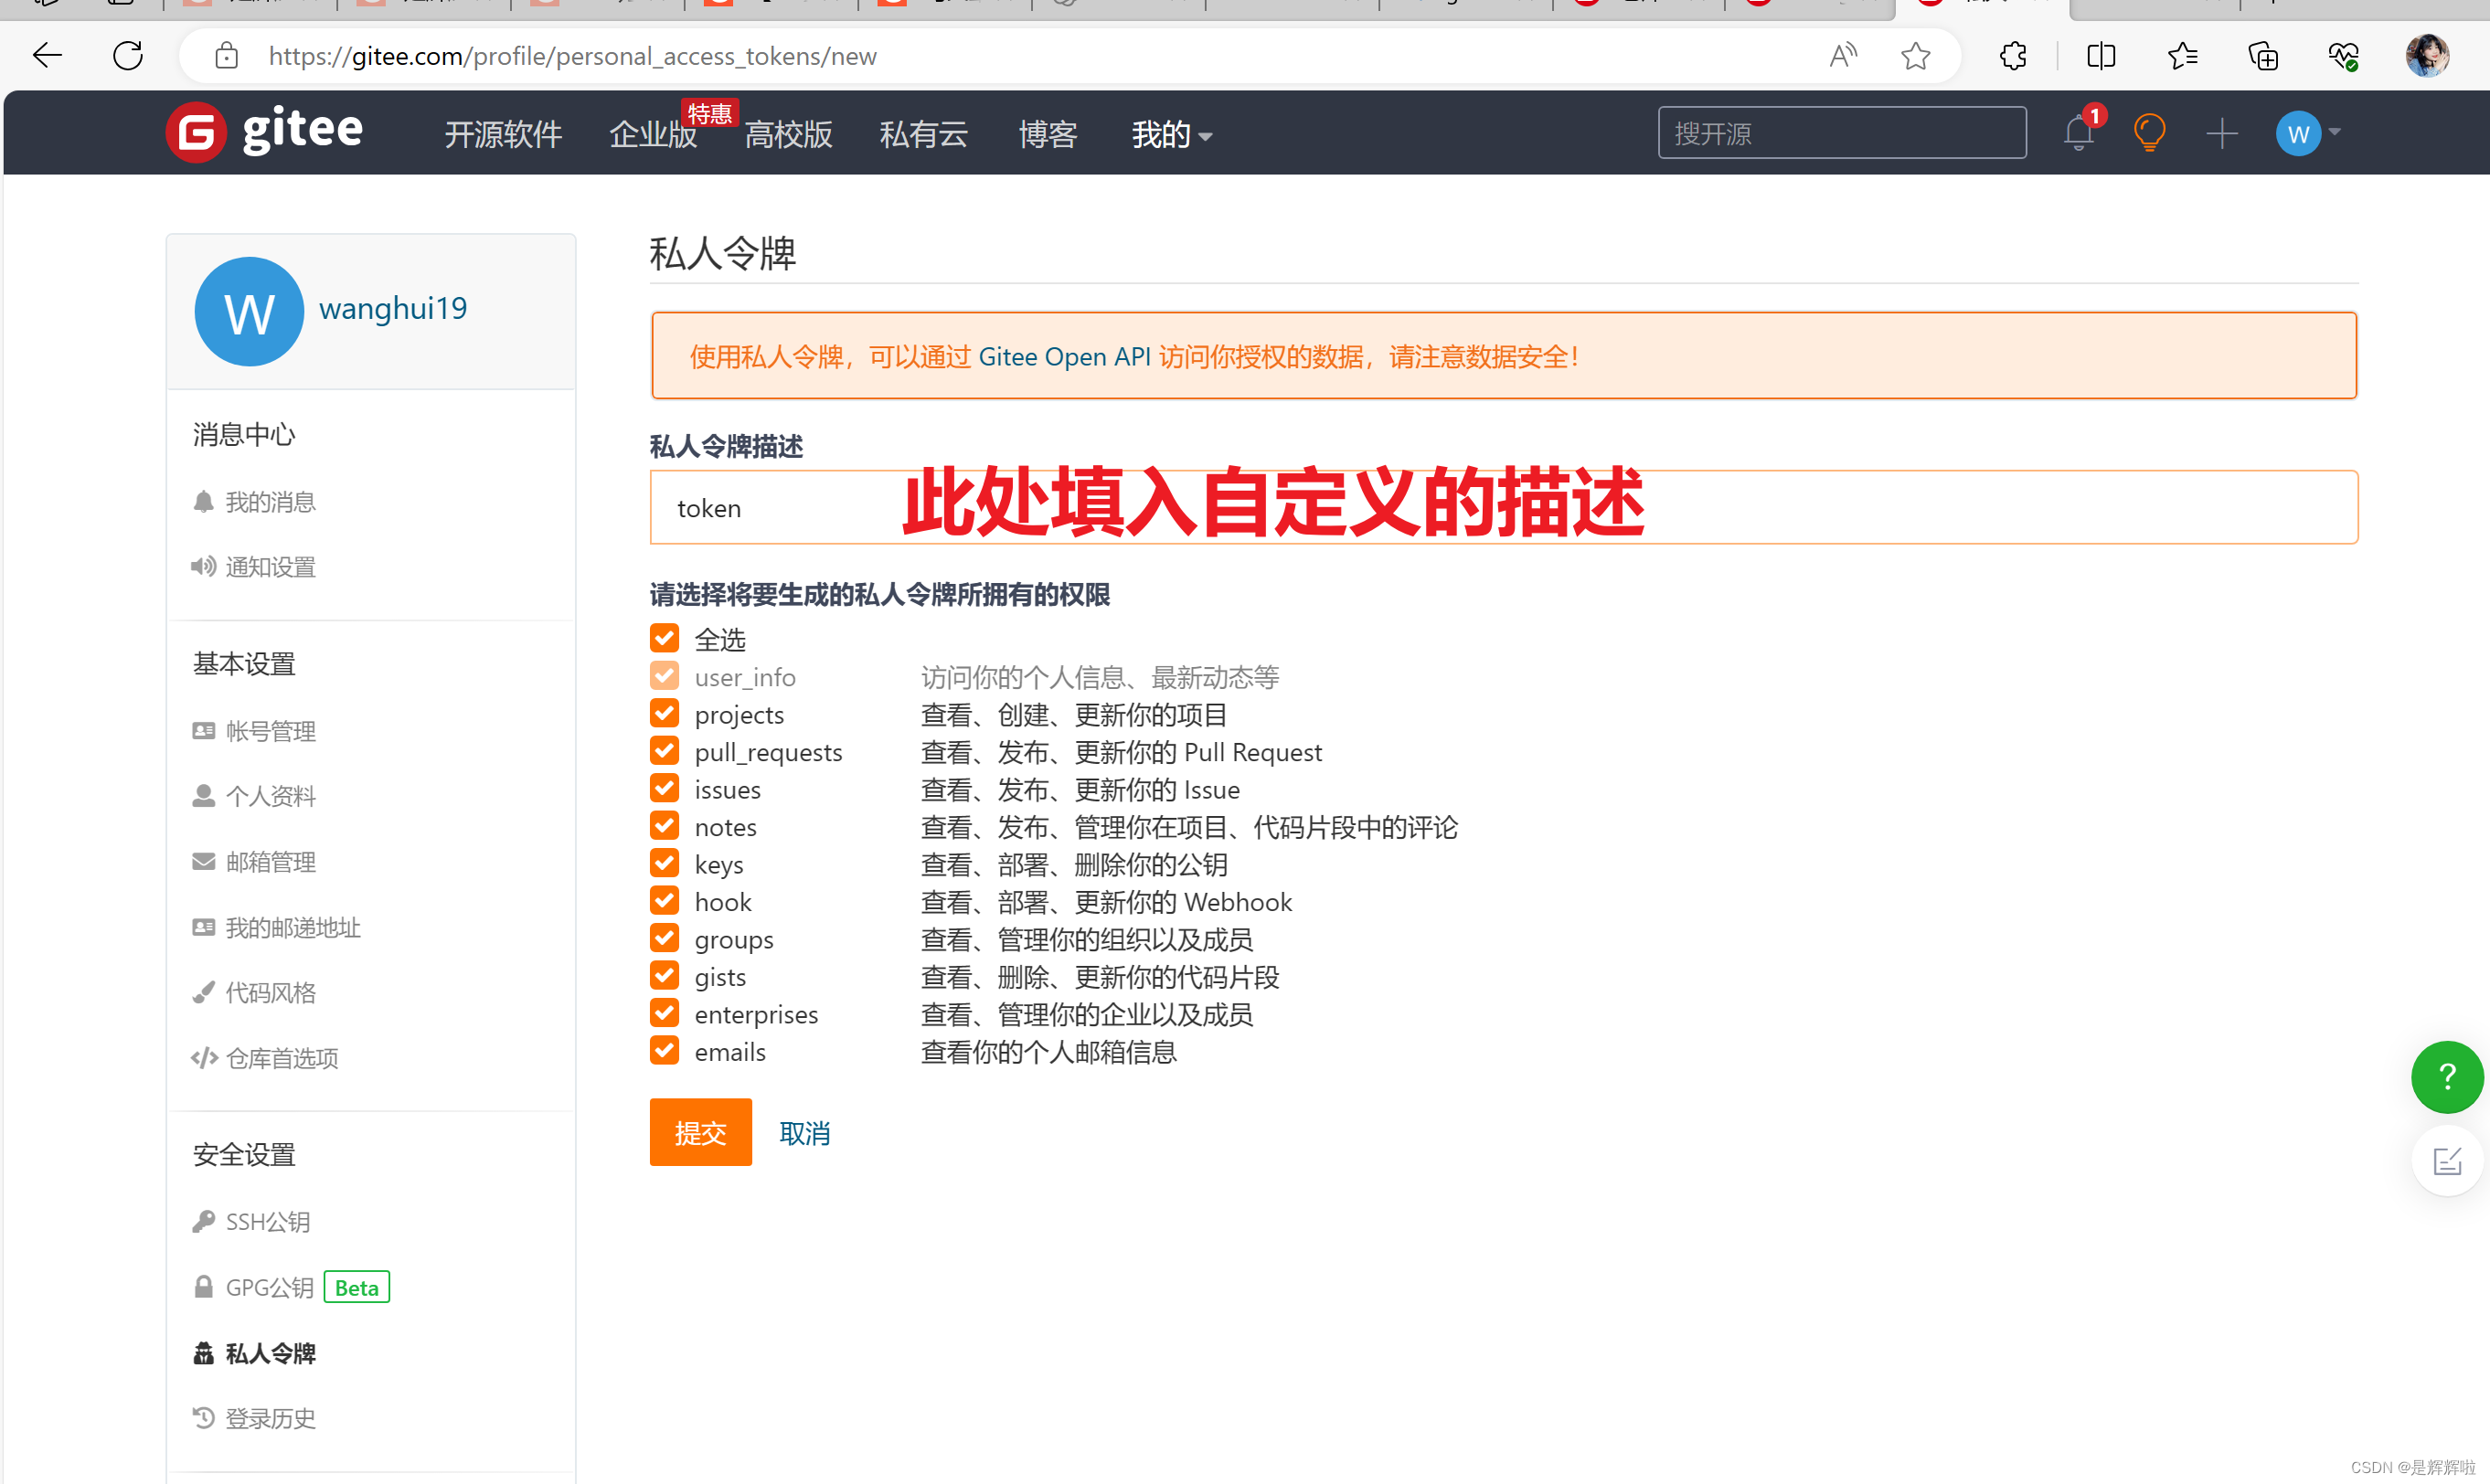Click the orange lightbulb icon
The image size is (2490, 1484).
2149,133
